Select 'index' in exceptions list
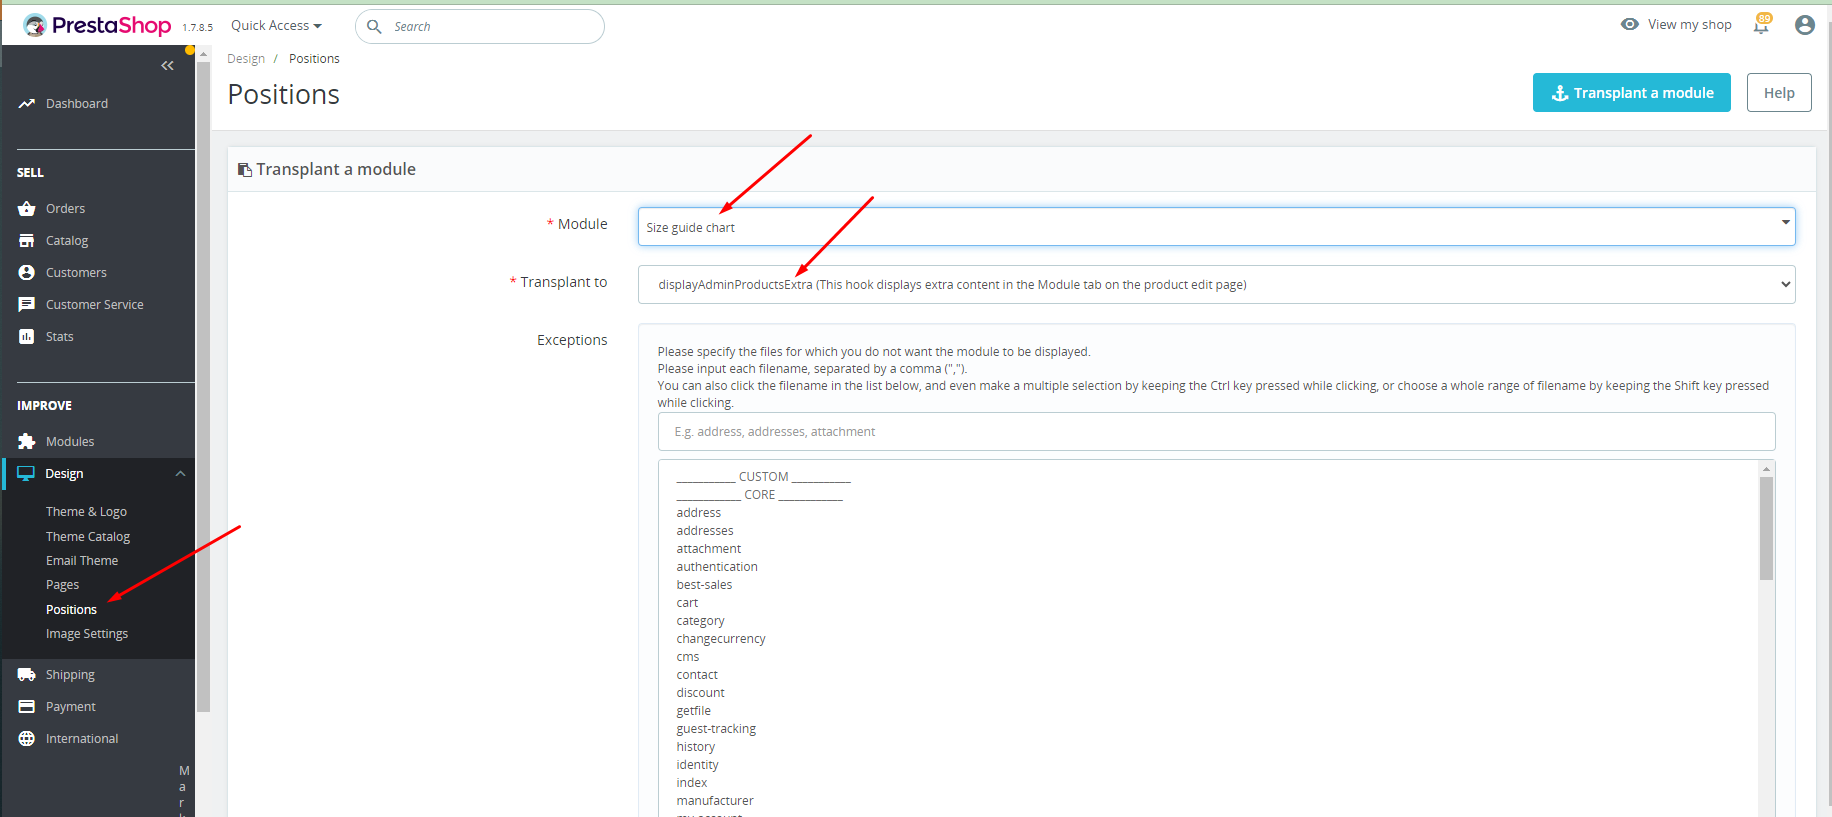Viewport: 1832px width, 817px height. click(692, 783)
